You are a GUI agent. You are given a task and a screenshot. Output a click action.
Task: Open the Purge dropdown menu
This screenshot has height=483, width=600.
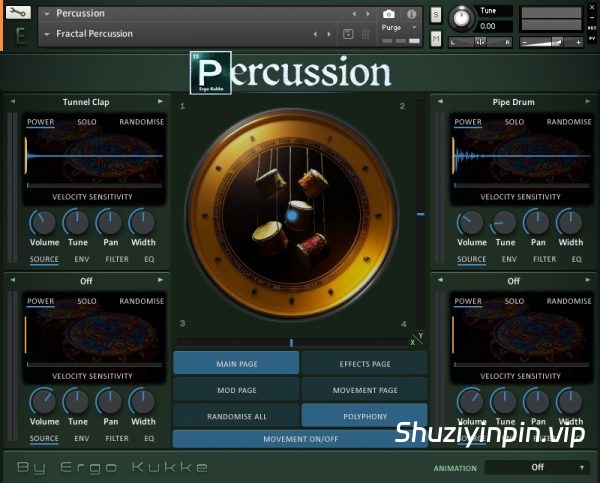pos(398,28)
